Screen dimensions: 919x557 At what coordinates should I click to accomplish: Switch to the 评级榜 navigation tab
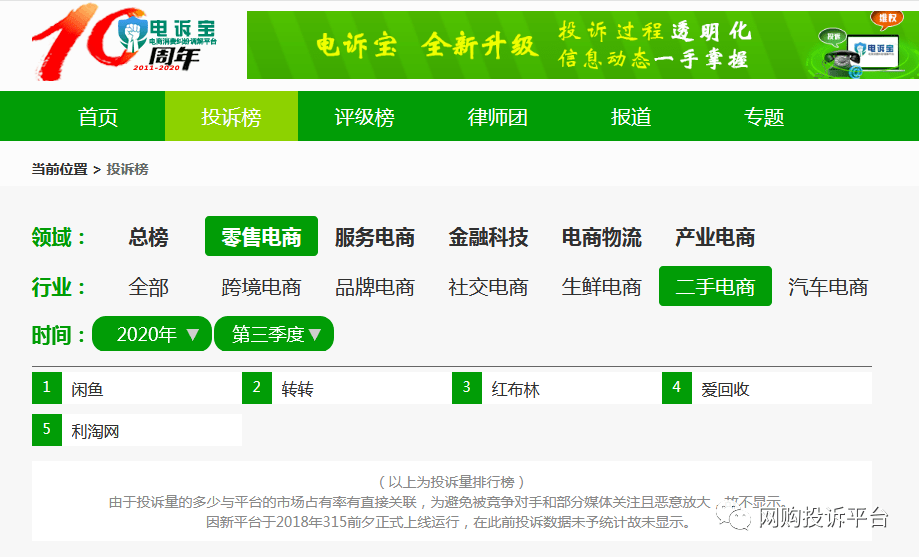pos(365,117)
